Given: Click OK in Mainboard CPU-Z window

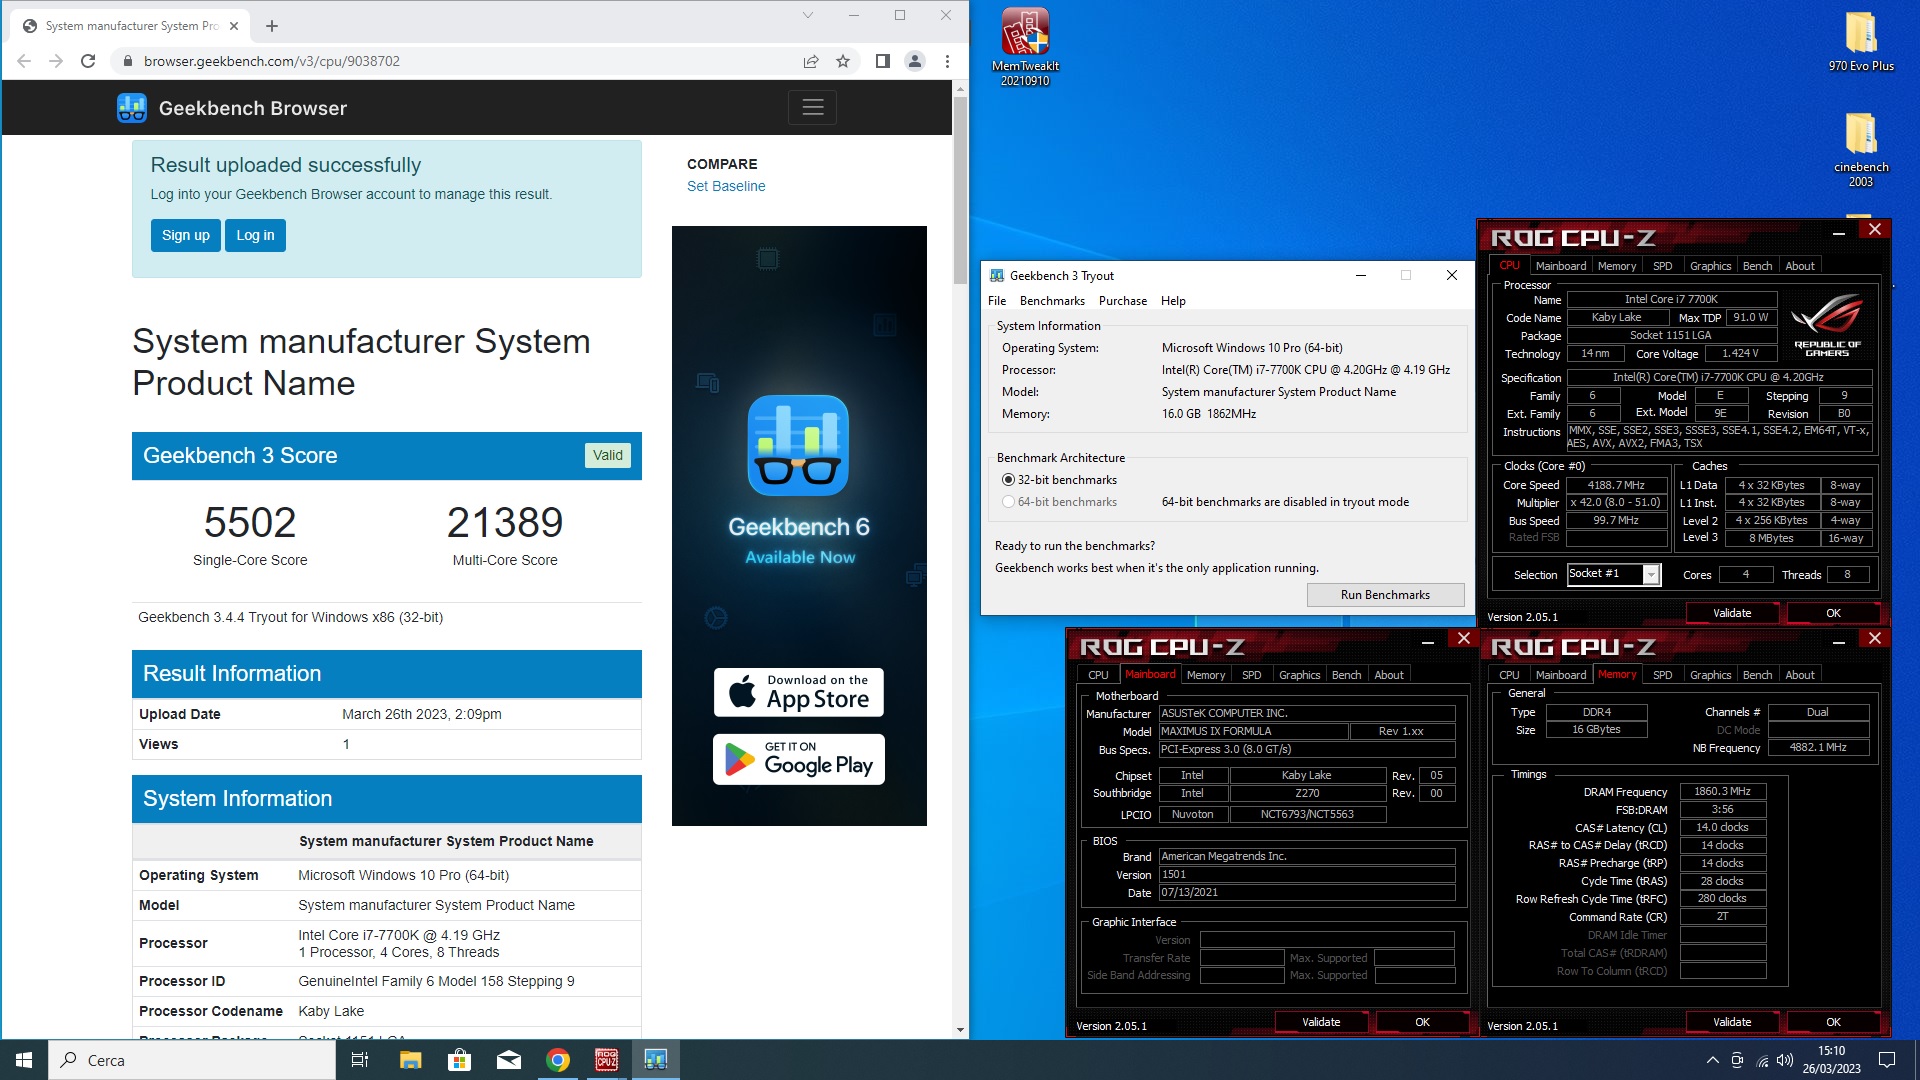Looking at the screenshot, I should (1422, 1022).
